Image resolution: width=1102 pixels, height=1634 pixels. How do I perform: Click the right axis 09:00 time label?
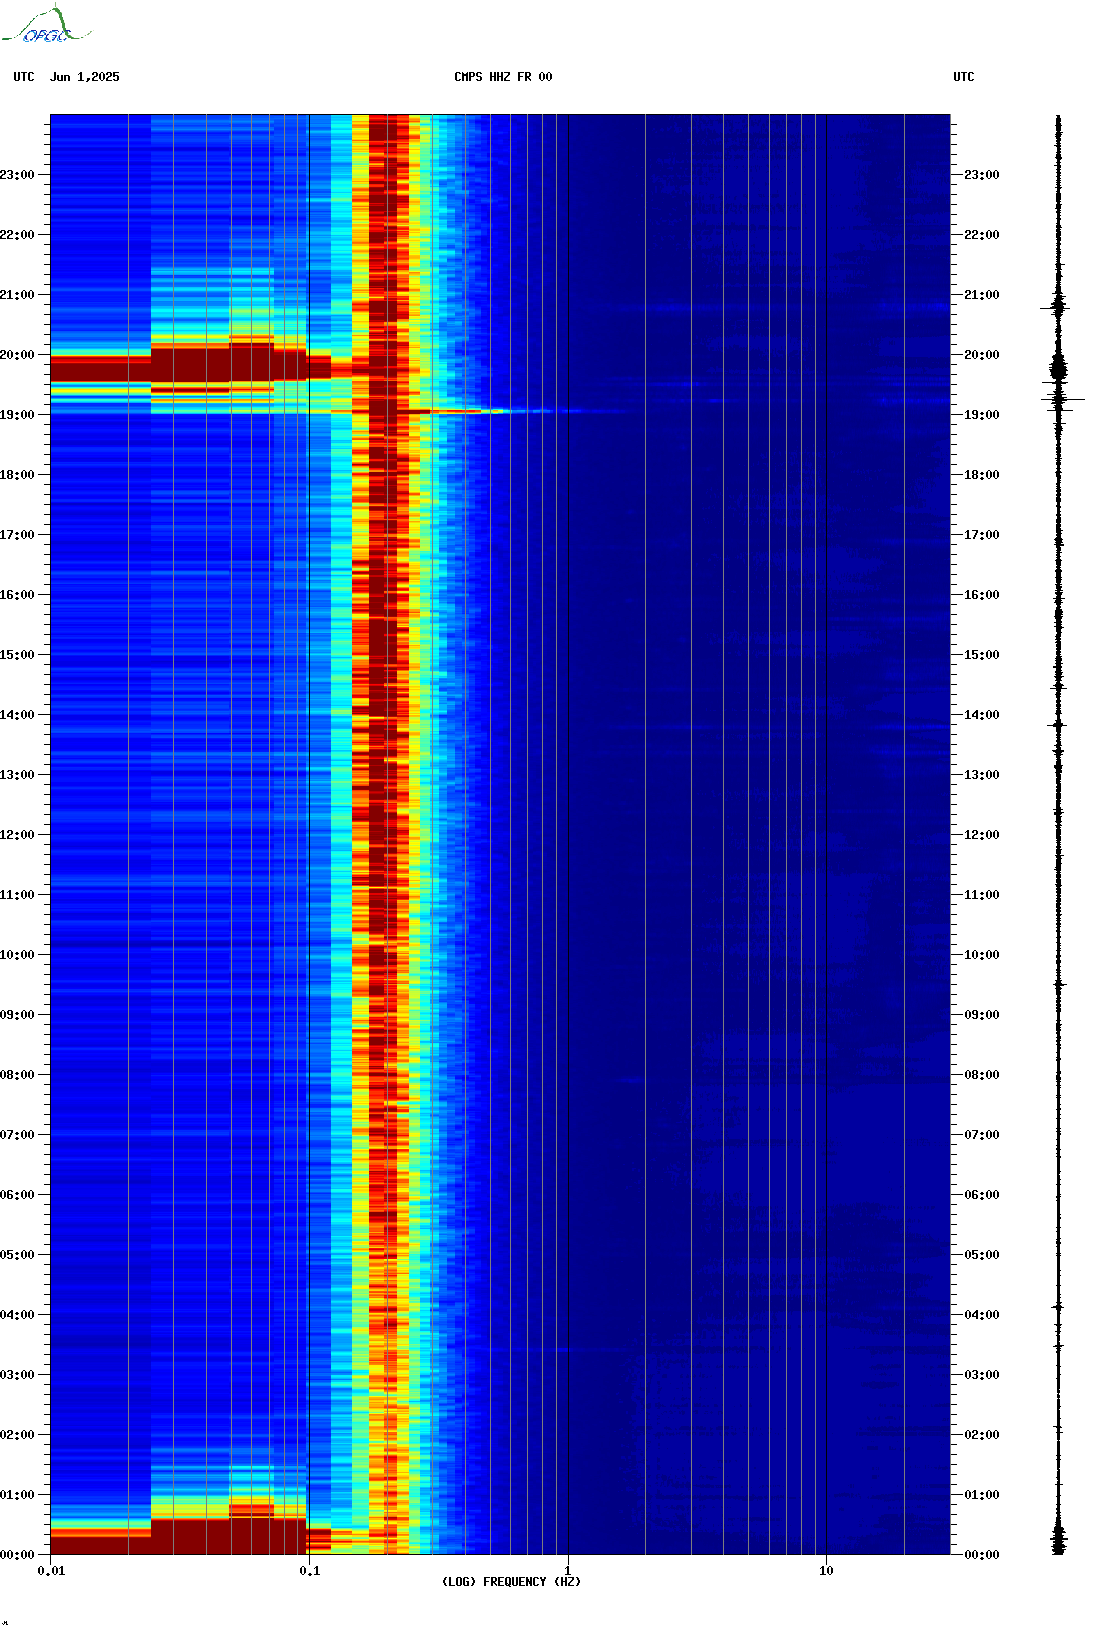982,1015
